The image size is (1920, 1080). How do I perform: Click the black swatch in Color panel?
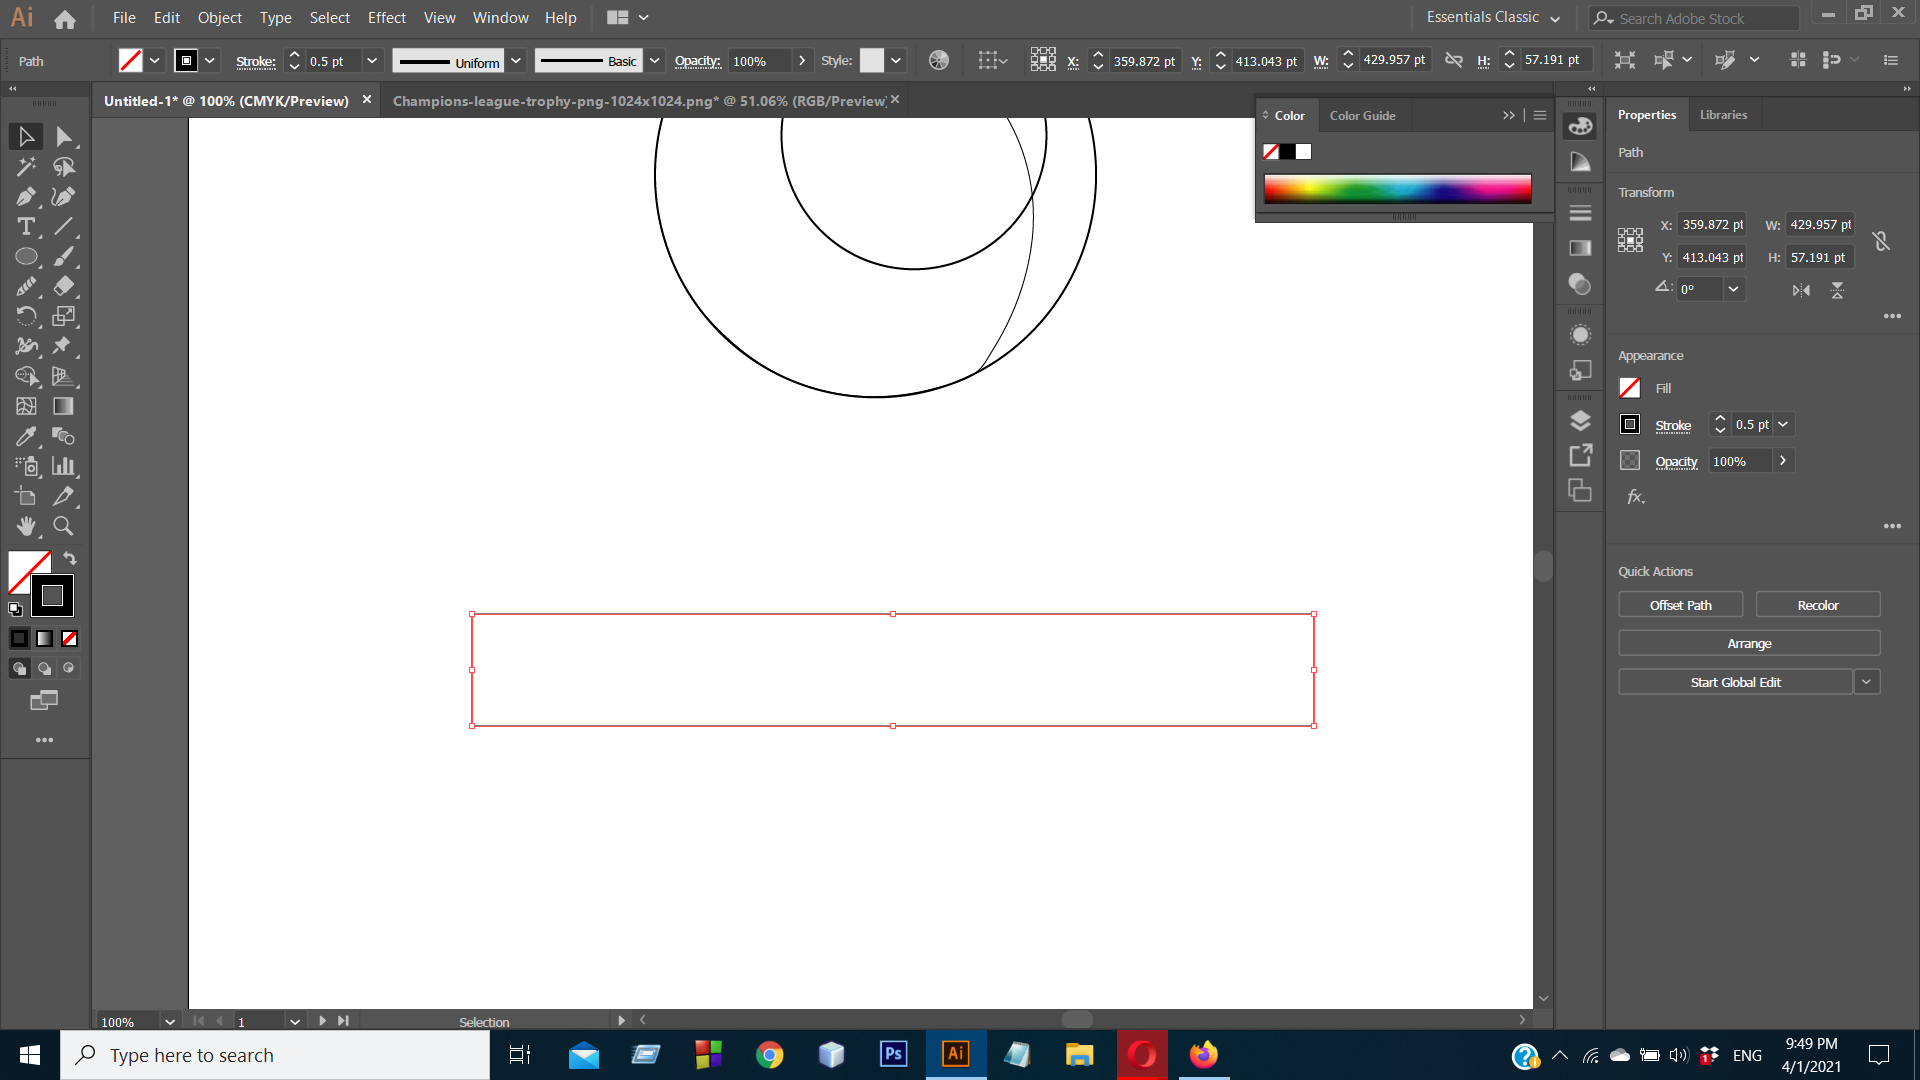coord(1287,152)
